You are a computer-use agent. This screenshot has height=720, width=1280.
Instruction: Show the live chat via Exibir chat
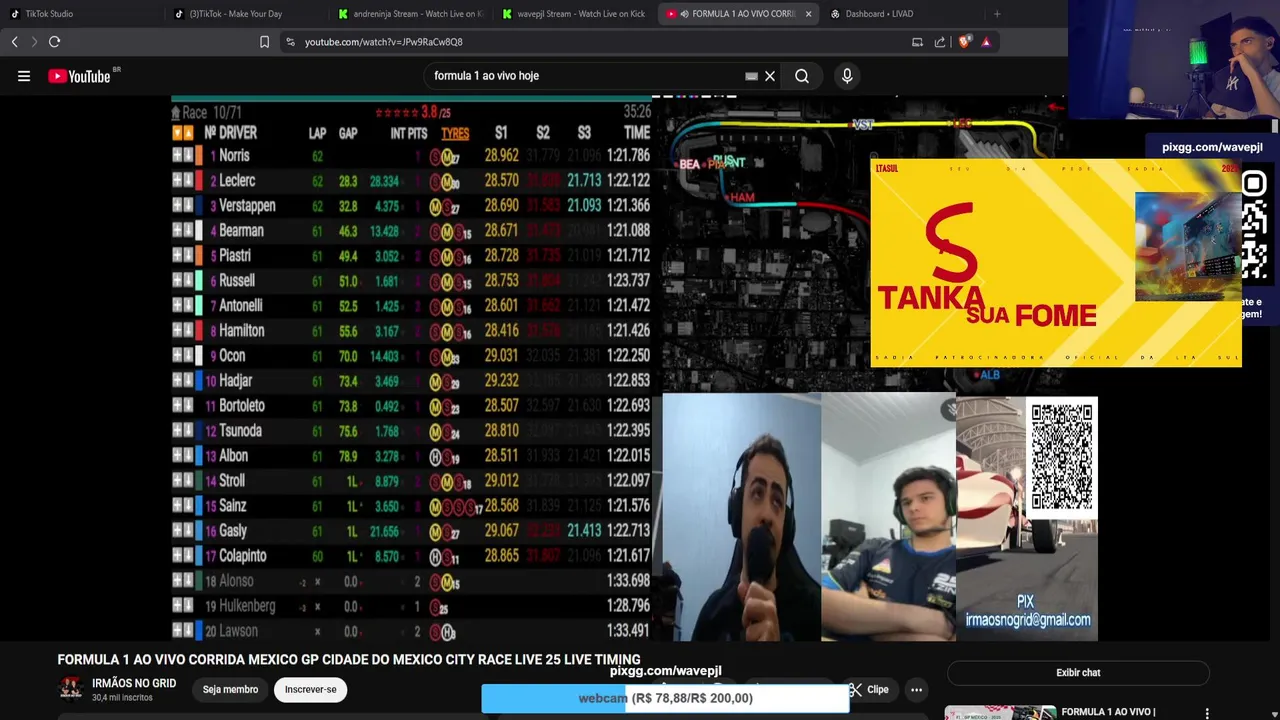(x=1078, y=673)
